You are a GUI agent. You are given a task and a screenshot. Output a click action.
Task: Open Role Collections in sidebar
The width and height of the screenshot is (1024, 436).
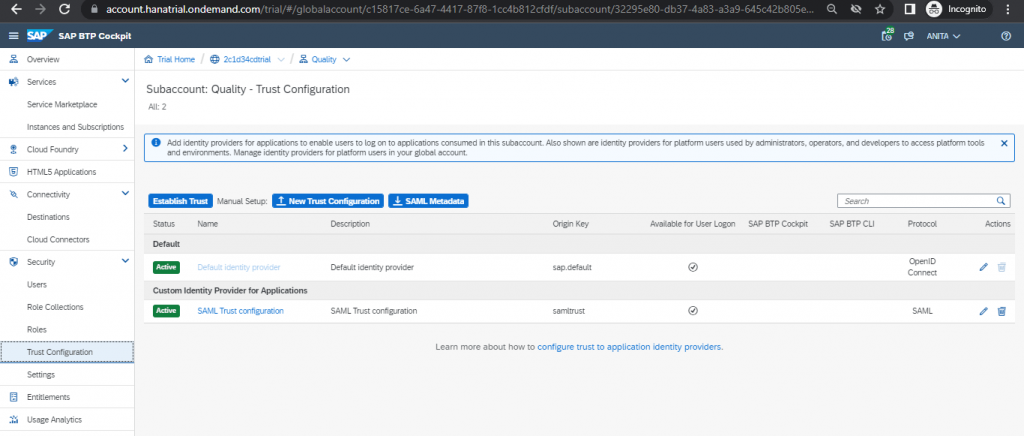tap(54, 307)
